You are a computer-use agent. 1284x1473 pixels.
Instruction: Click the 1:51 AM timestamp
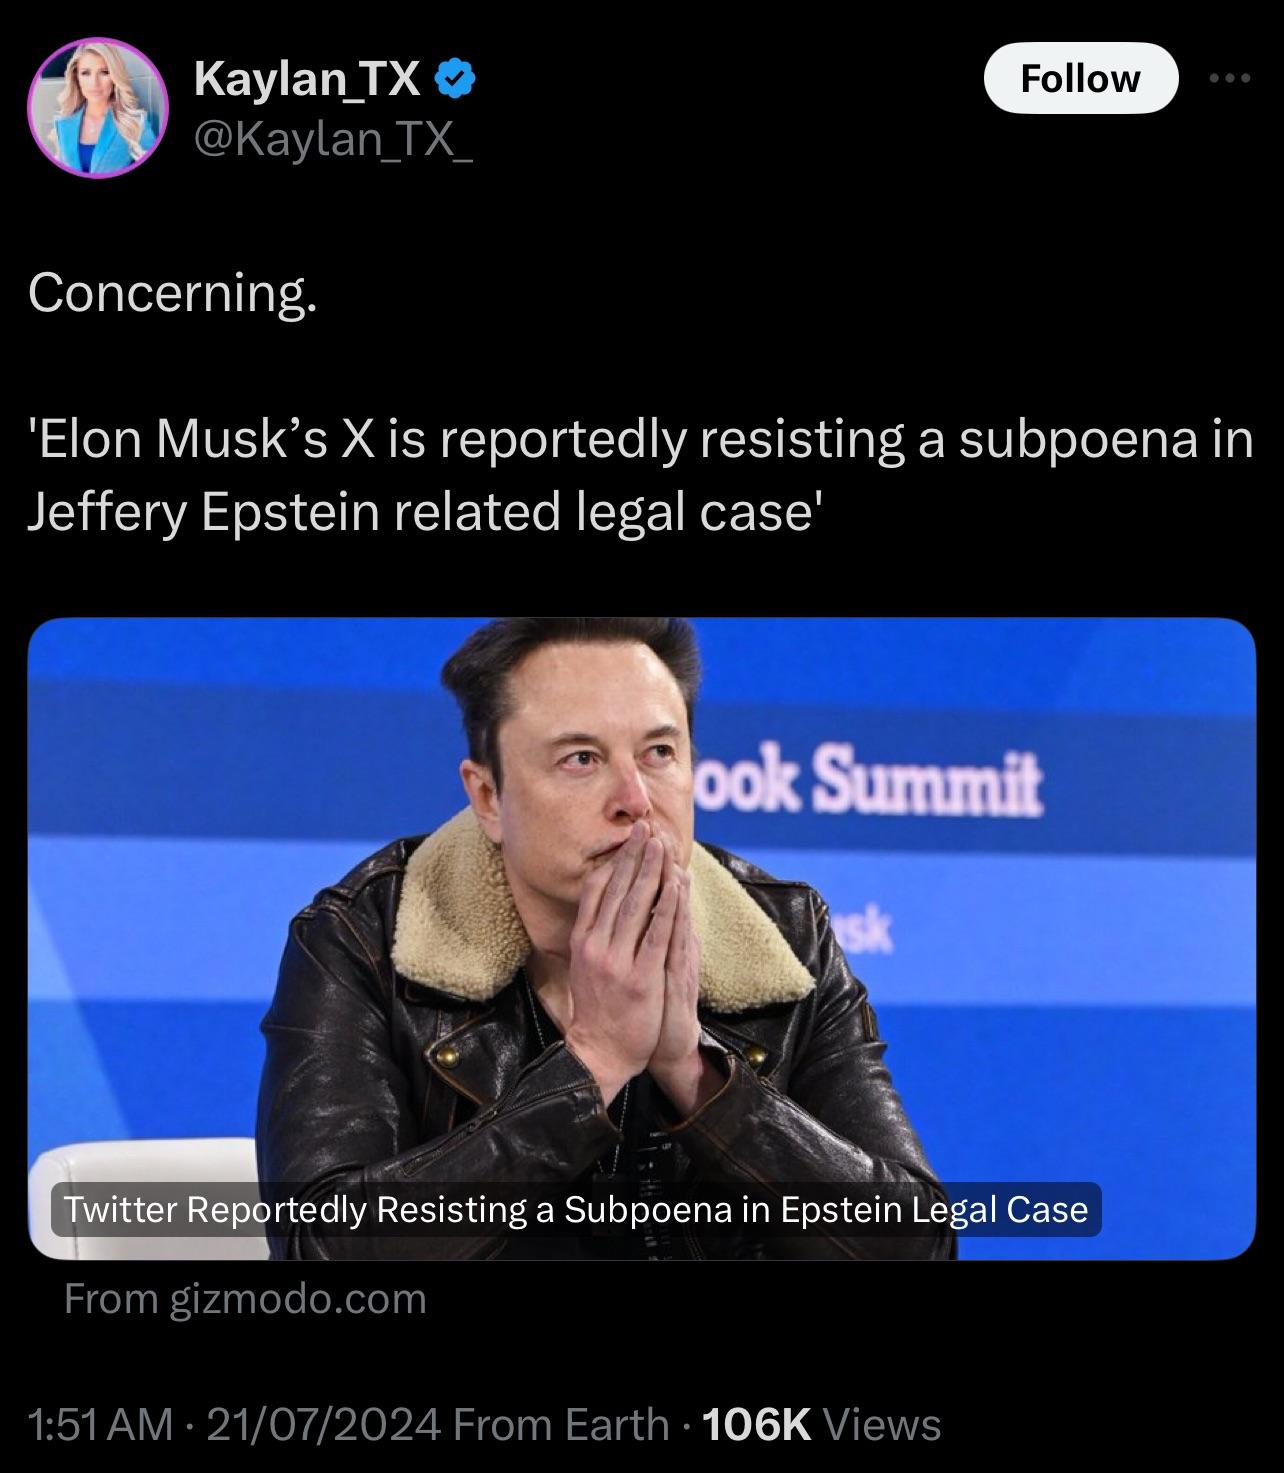[x=101, y=1424]
